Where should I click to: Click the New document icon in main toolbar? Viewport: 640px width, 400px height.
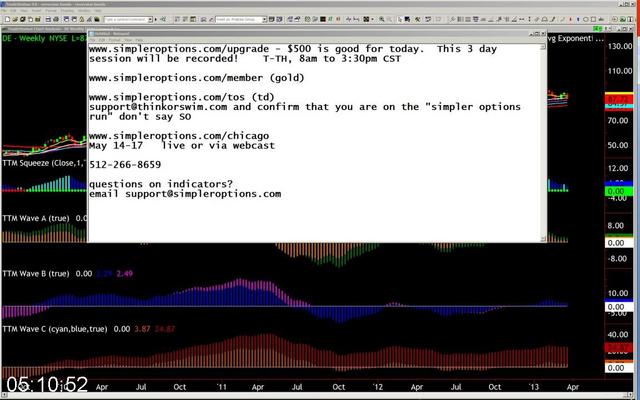coord(7,19)
